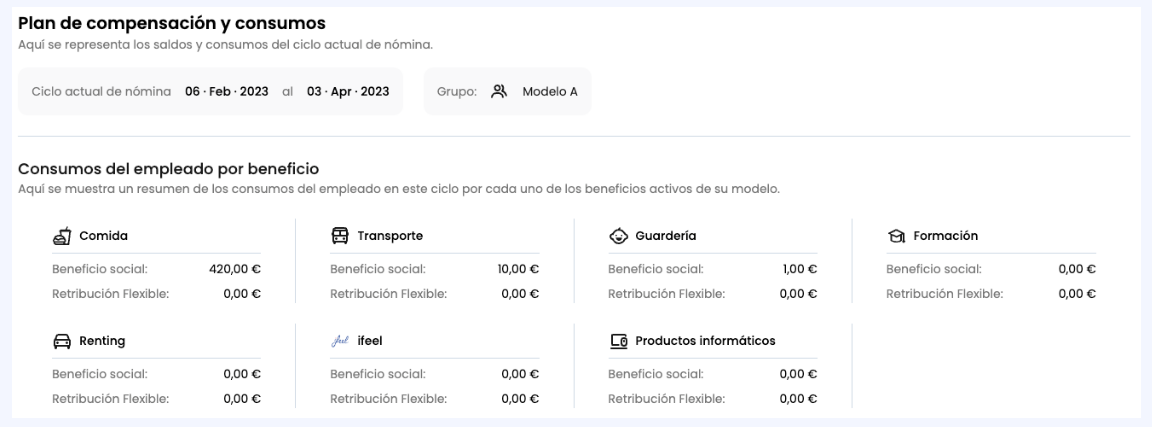The width and height of the screenshot is (1152, 427).
Task: Click the Modelo A group label
Action: [x=550, y=92]
